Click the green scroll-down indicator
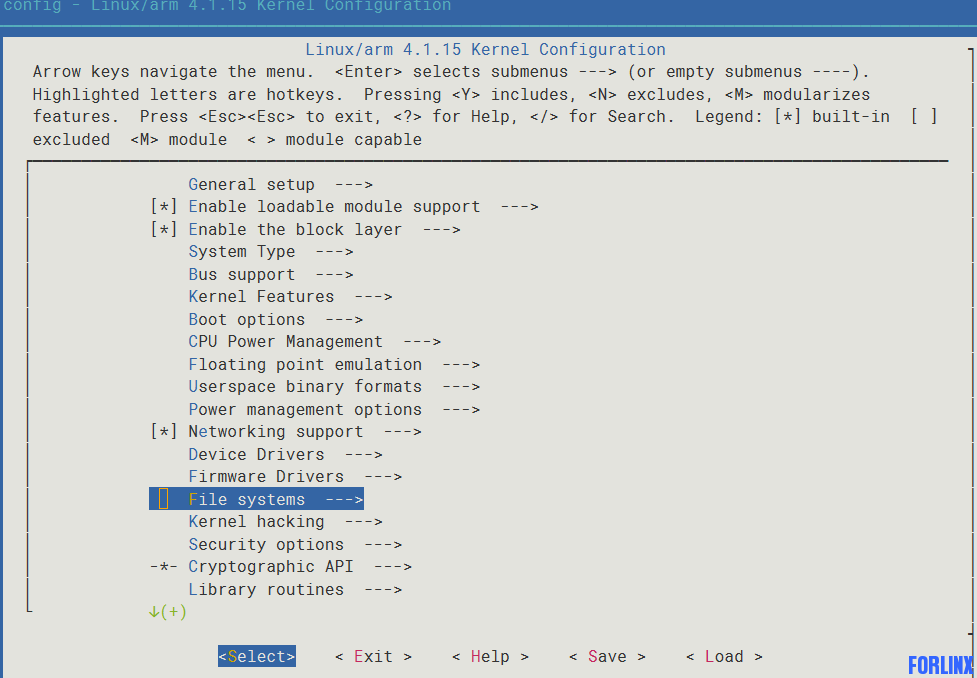This screenshot has height=678, width=977. coord(167,612)
